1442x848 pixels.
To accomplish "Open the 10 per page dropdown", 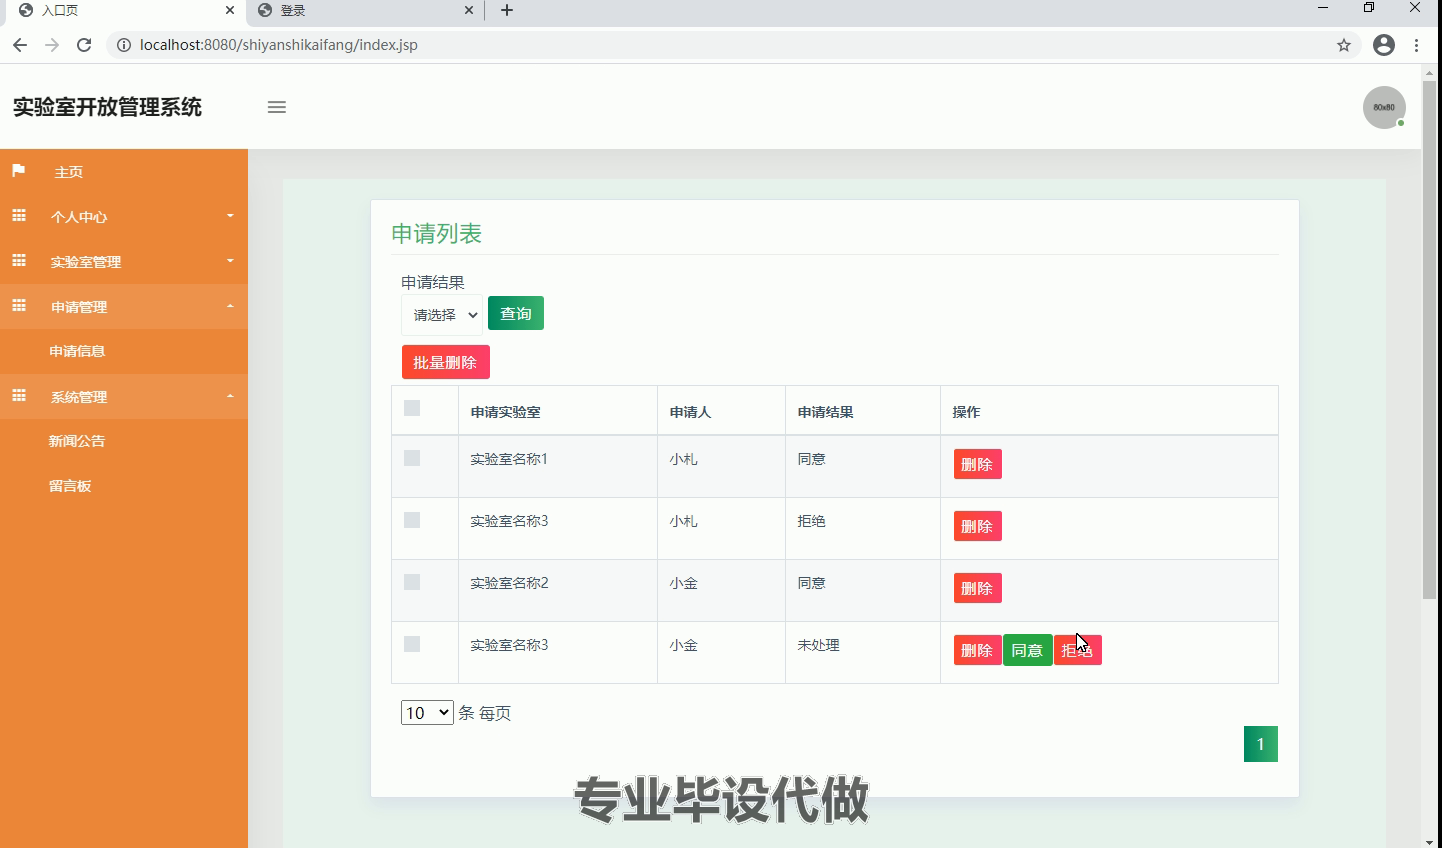I will point(427,712).
